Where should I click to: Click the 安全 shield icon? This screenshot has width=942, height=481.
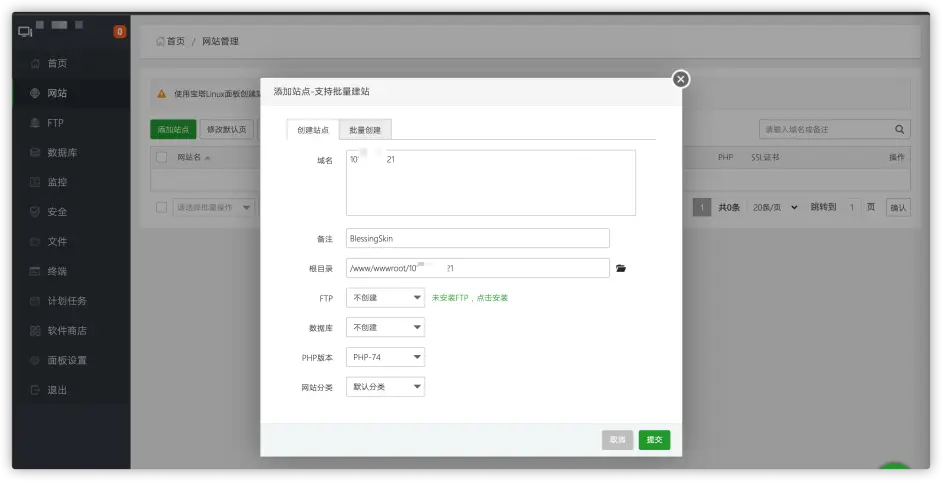tap(35, 212)
